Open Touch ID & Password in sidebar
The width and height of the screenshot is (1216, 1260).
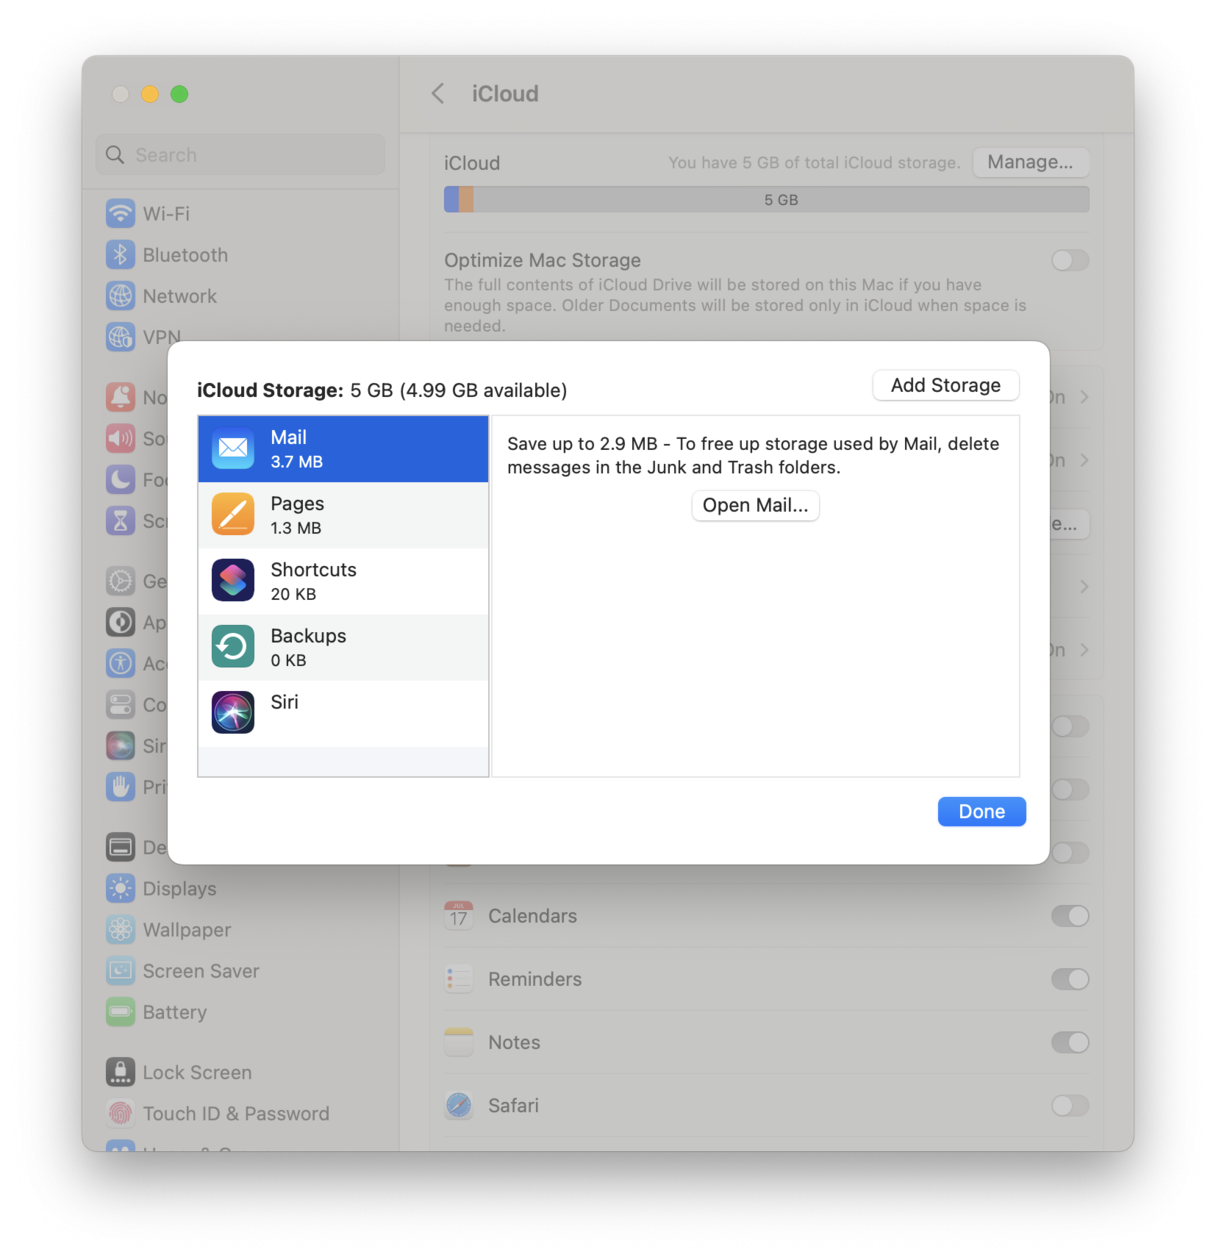tap(240, 1113)
